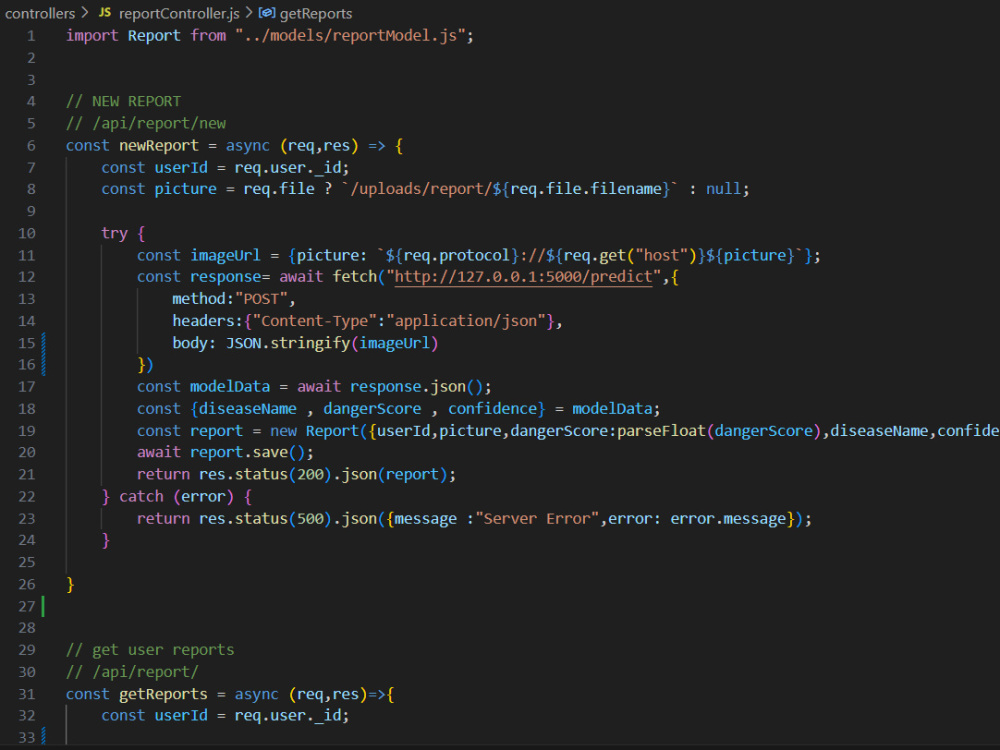The height and width of the screenshot is (750, 1000).
Task: Select the getReports symbol breadcrumb
Action: tap(316, 13)
